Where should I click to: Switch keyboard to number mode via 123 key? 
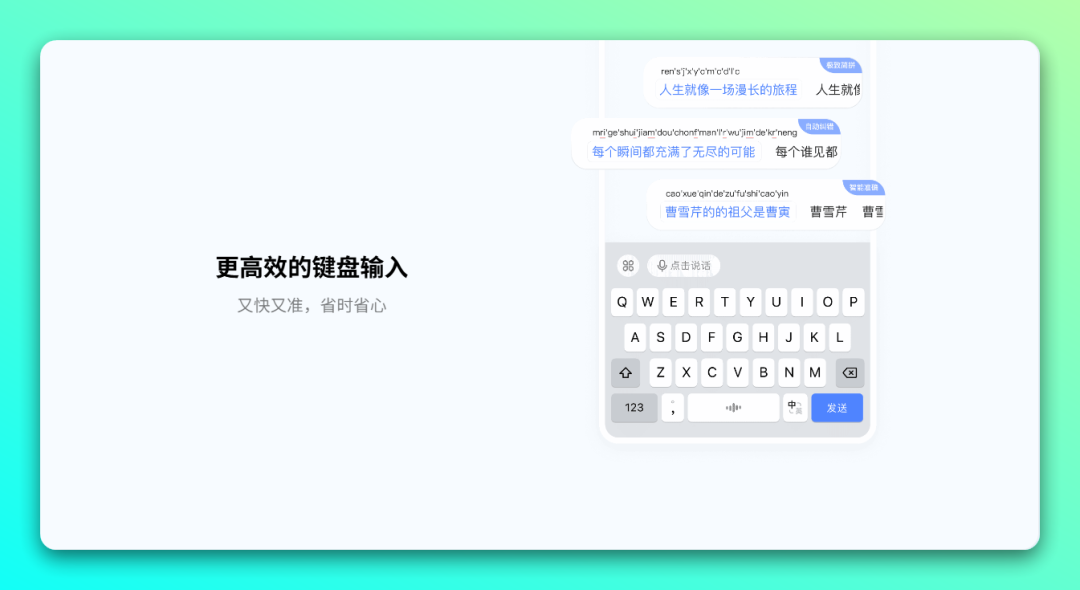click(634, 407)
